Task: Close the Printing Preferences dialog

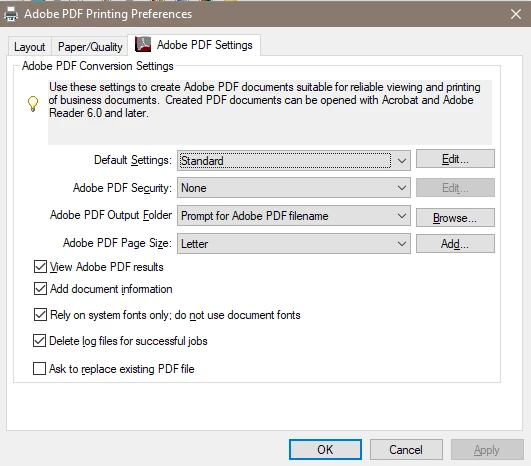Action: tap(516, 14)
